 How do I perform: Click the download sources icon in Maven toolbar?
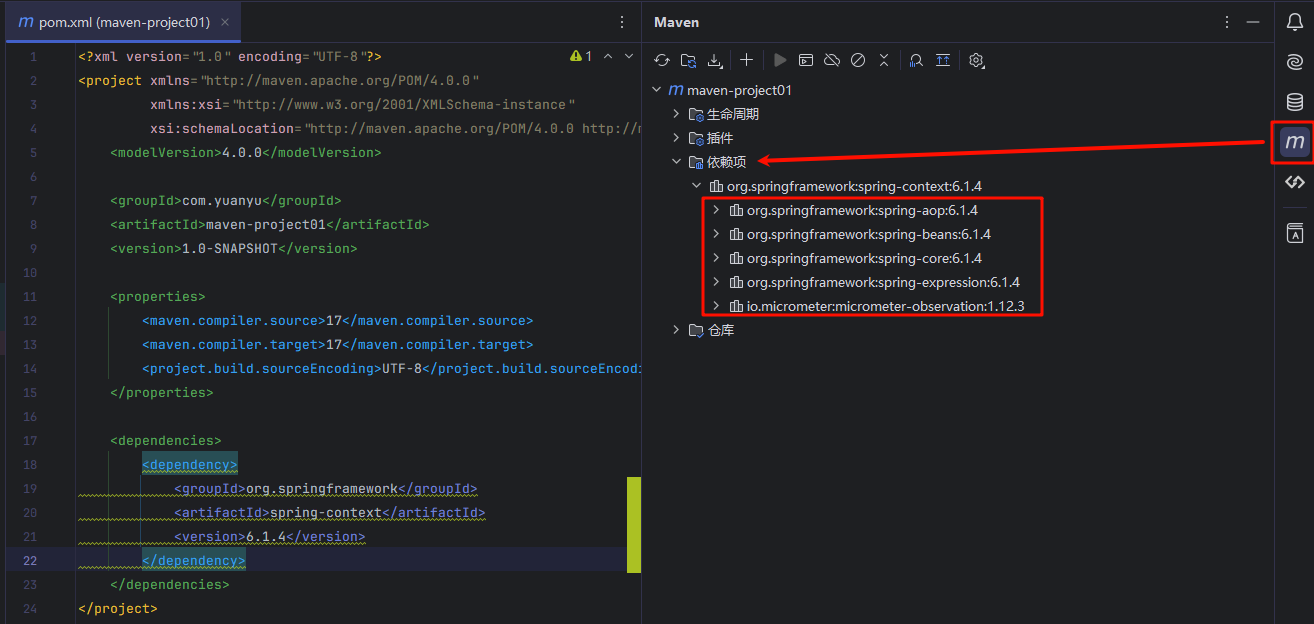[714, 61]
